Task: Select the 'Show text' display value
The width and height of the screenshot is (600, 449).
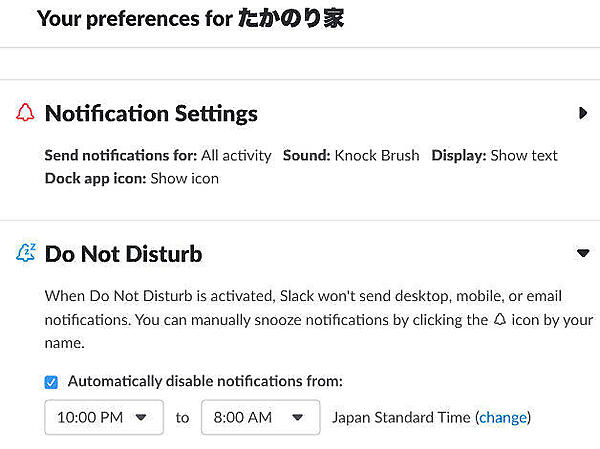Action: click(x=524, y=155)
